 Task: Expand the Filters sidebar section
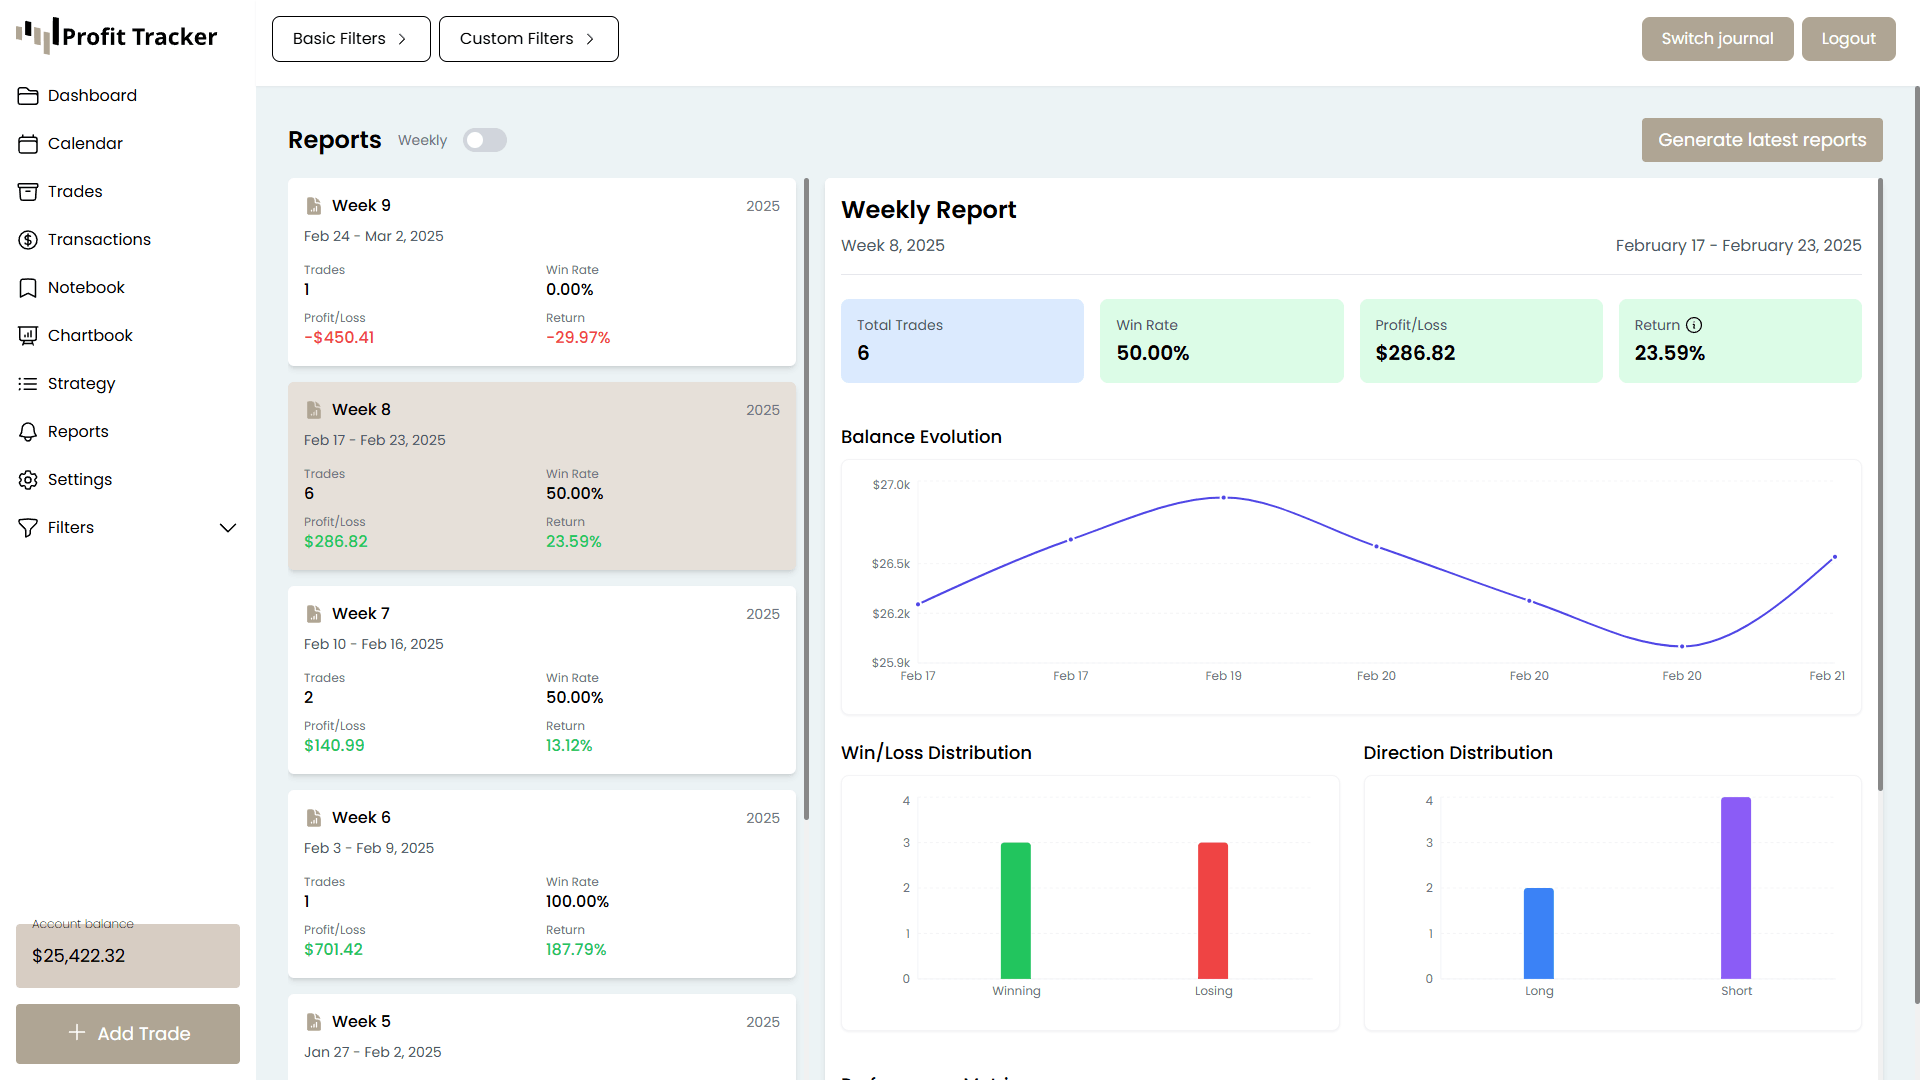pyautogui.click(x=228, y=527)
